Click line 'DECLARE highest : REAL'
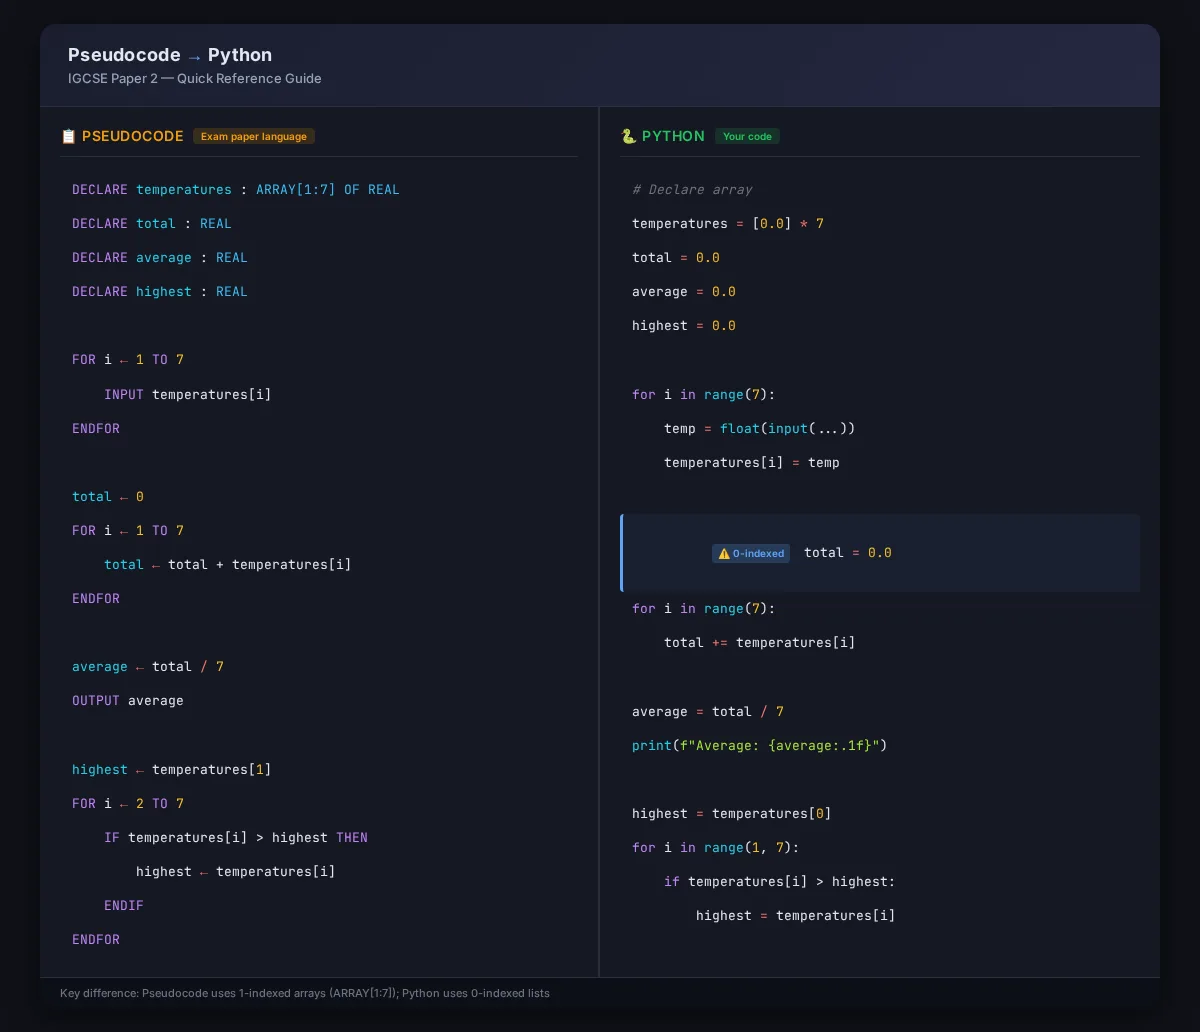 pyautogui.click(x=160, y=292)
